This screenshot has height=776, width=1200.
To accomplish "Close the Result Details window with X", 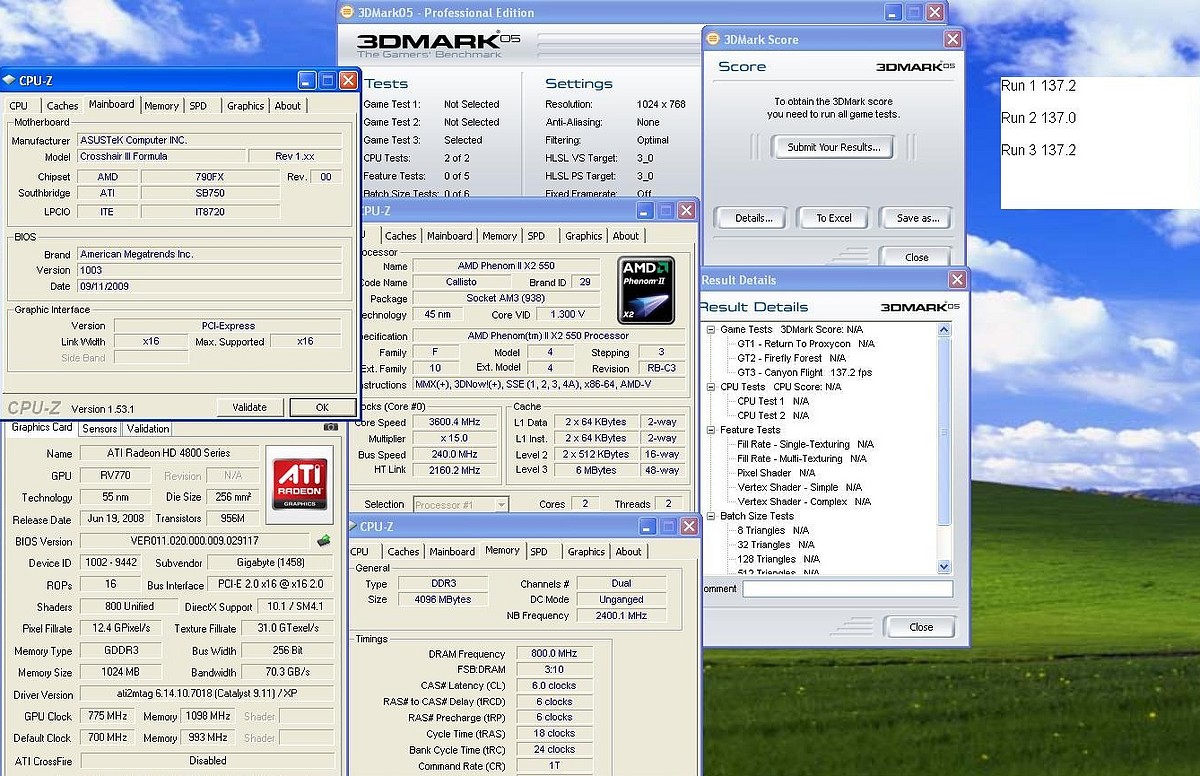I will pos(957,280).
